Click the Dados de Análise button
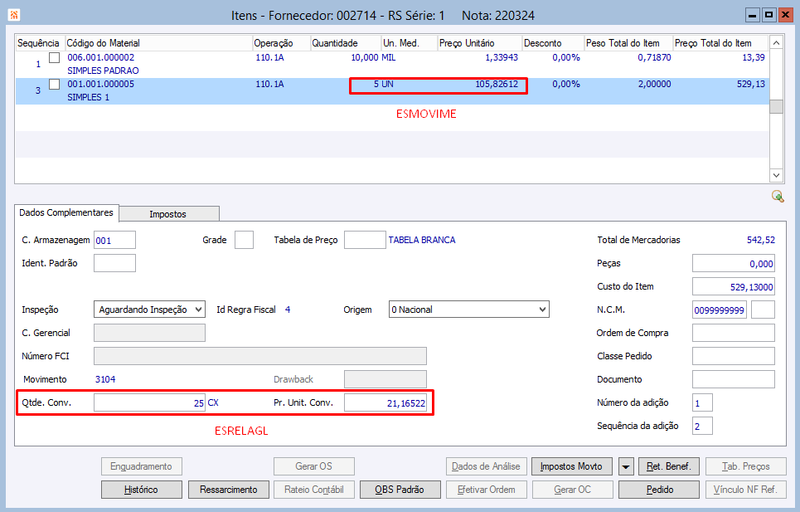Viewport: 800px width, 512px height. (486, 467)
